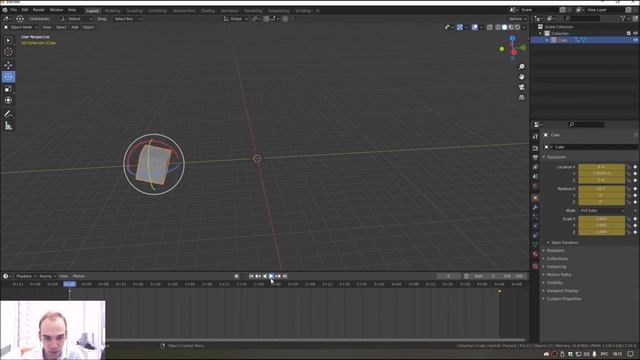
Task: Jump to the first frame
Action: coord(251,276)
